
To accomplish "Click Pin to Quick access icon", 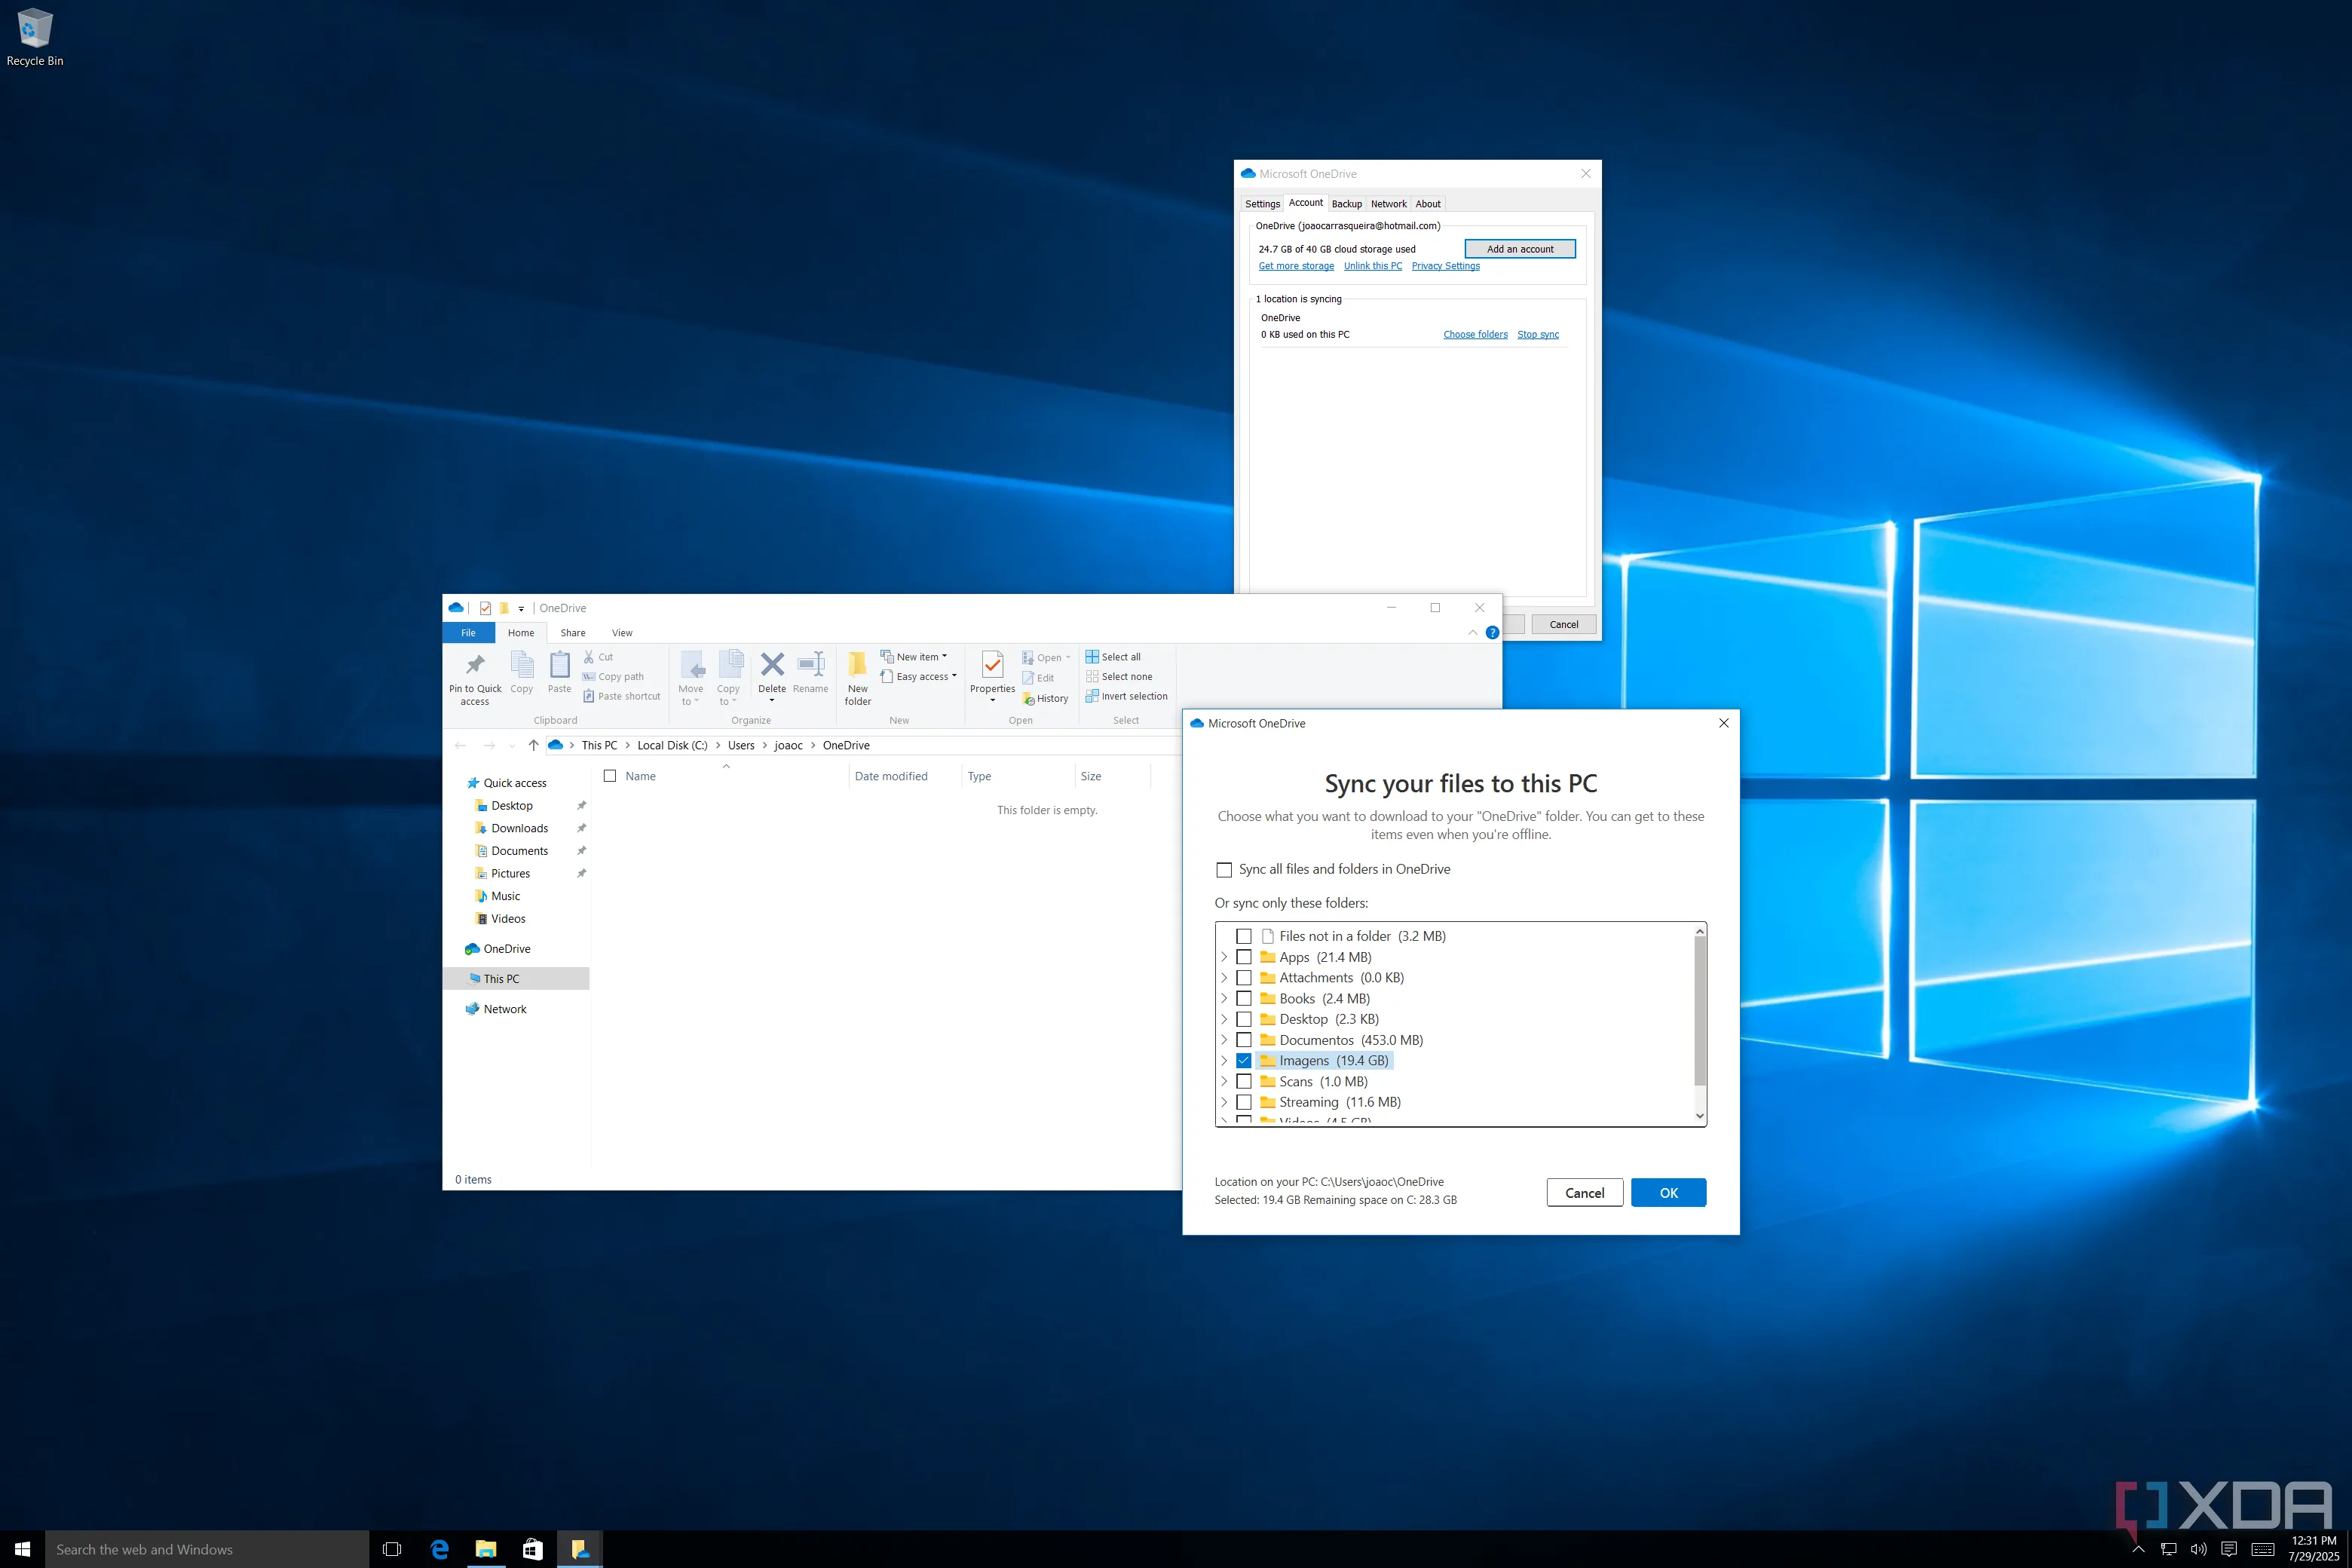I will (475, 678).
